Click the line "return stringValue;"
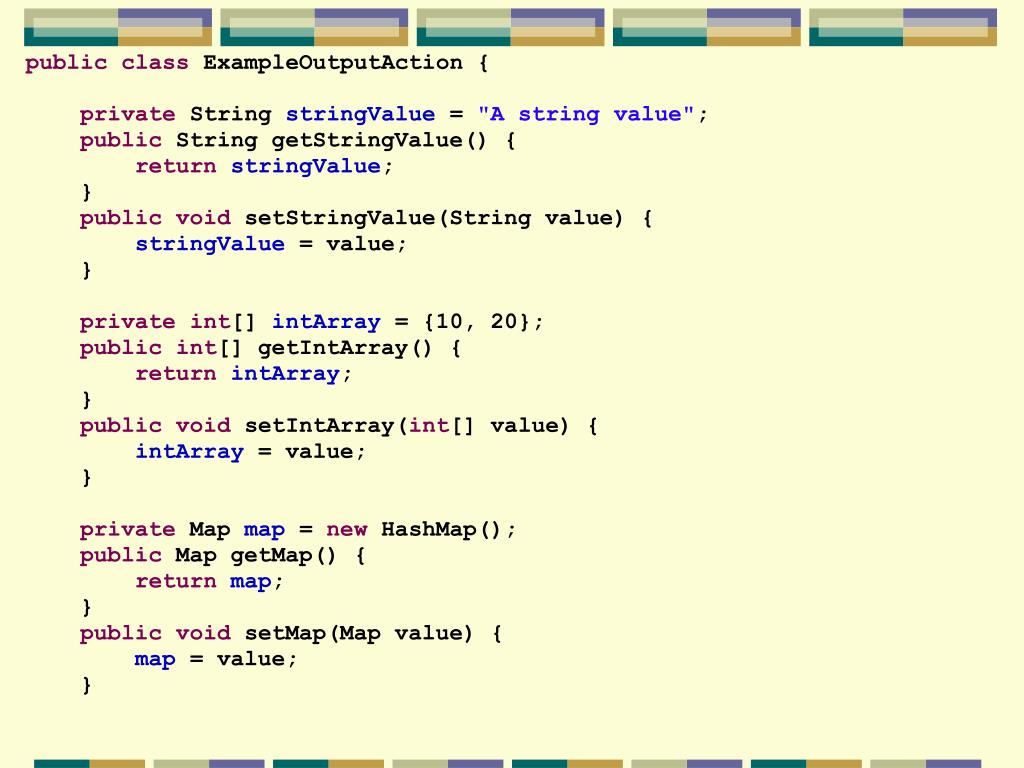The width and height of the screenshot is (1024, 768). coord(264,167)
